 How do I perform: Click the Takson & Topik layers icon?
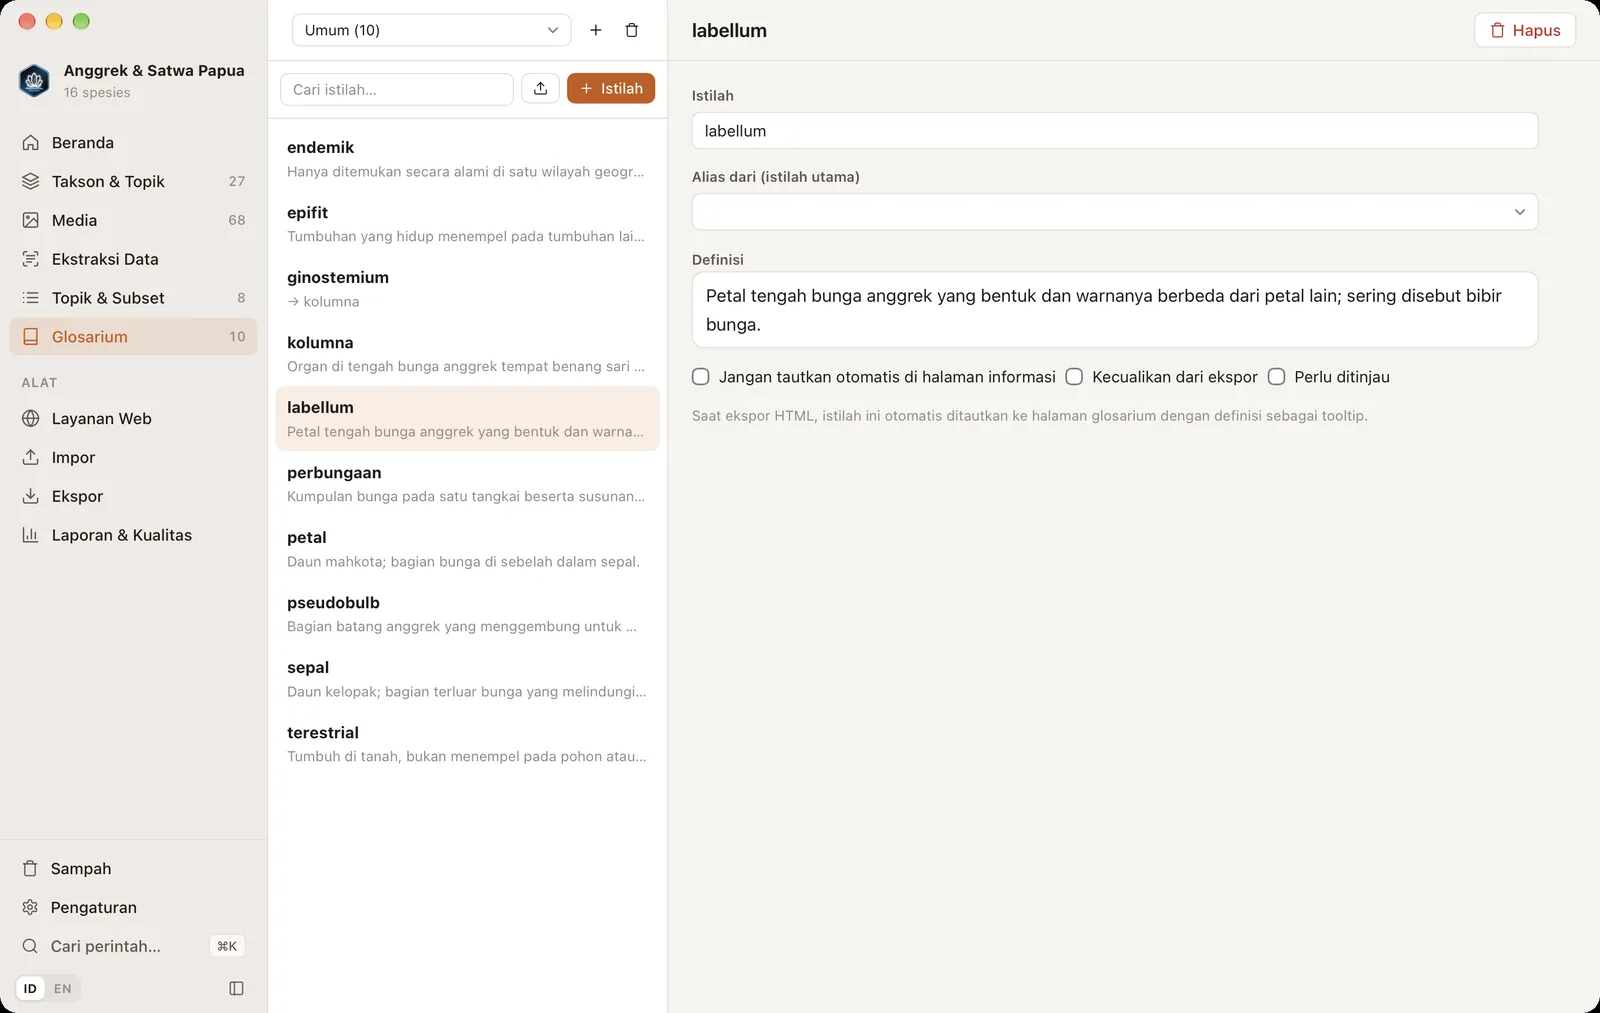pyautogui.click(x=31, y=181)
